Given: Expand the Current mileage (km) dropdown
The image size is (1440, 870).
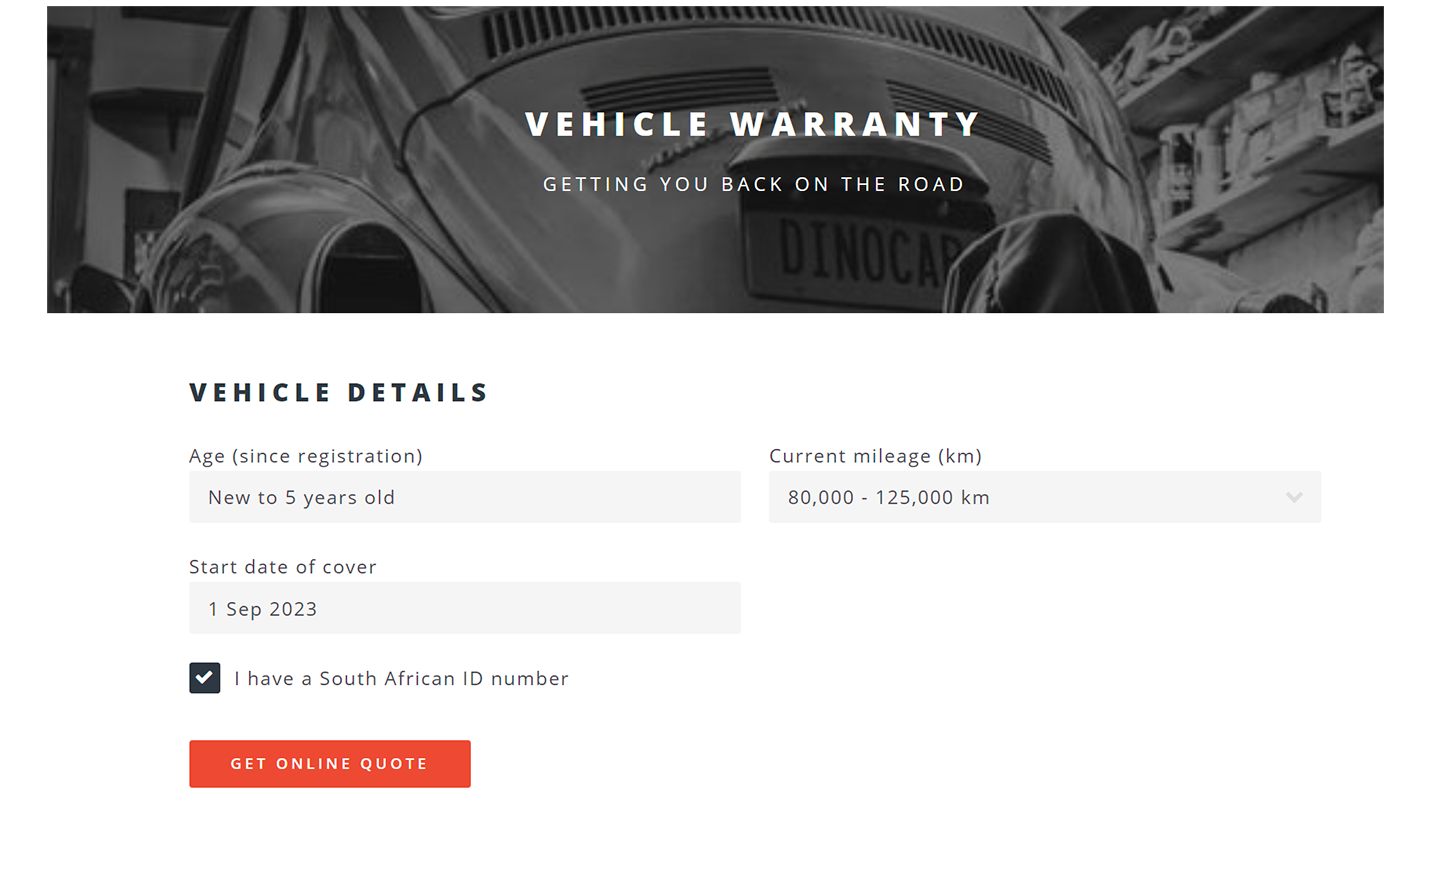Looking at the screenshot, I should 1044,497.
